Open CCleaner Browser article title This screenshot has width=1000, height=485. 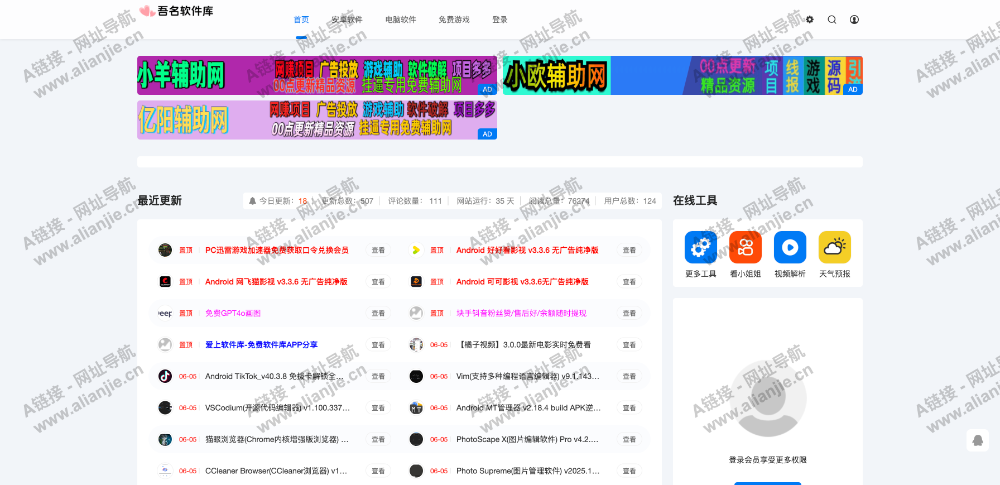pyautogui.click(x=276, y=471)
